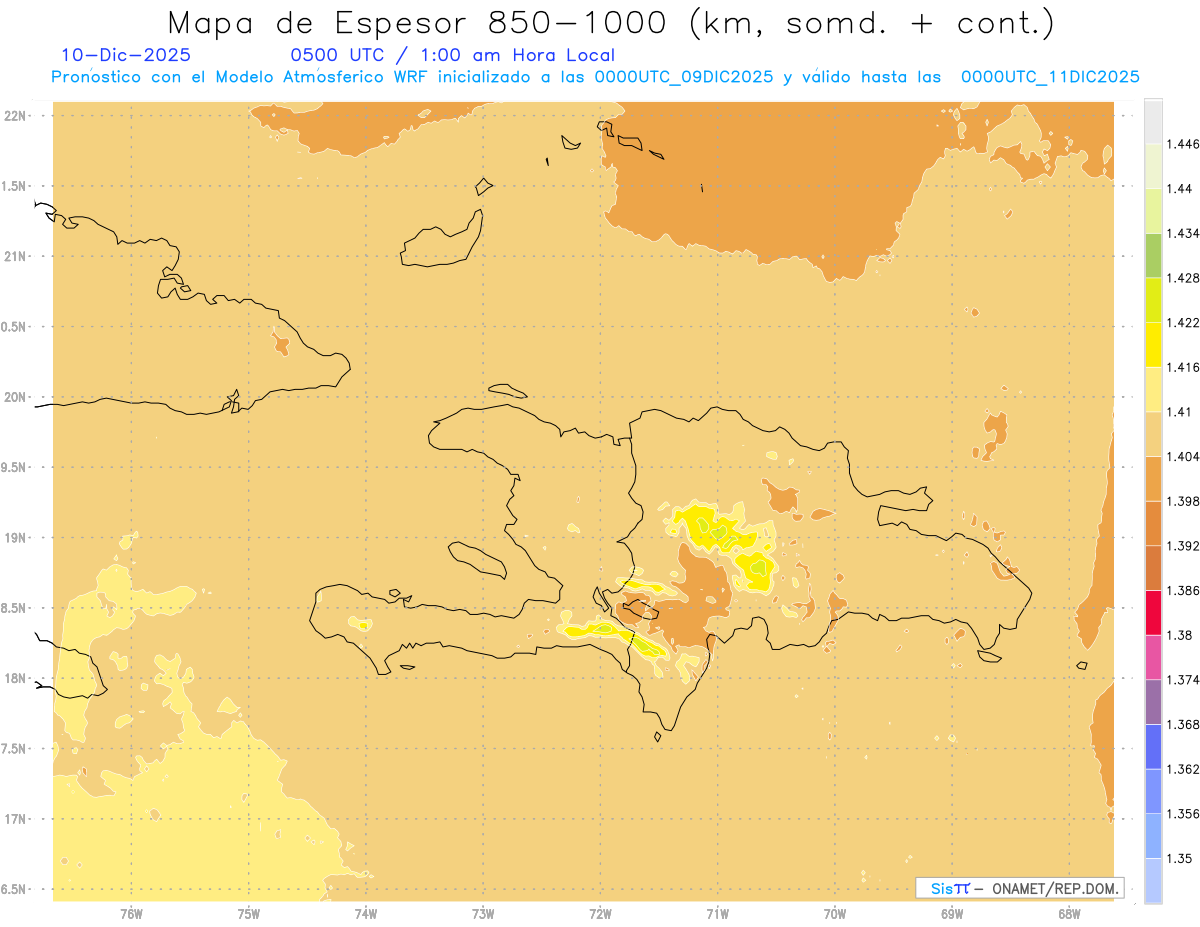Click the longitude label '68W'

(x=1069, y=913)
